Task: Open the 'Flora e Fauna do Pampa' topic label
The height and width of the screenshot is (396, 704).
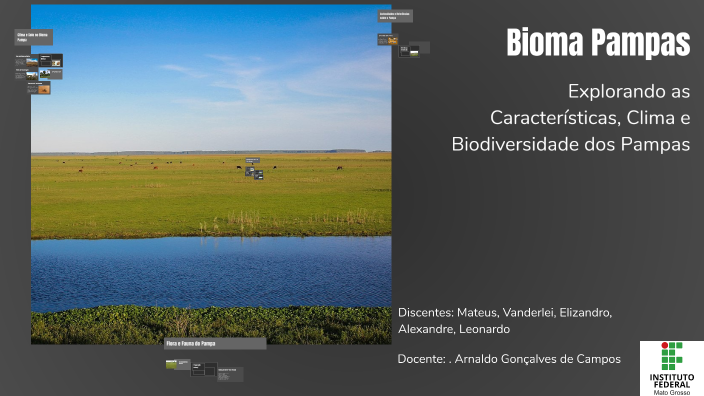Action: (215, 343)
